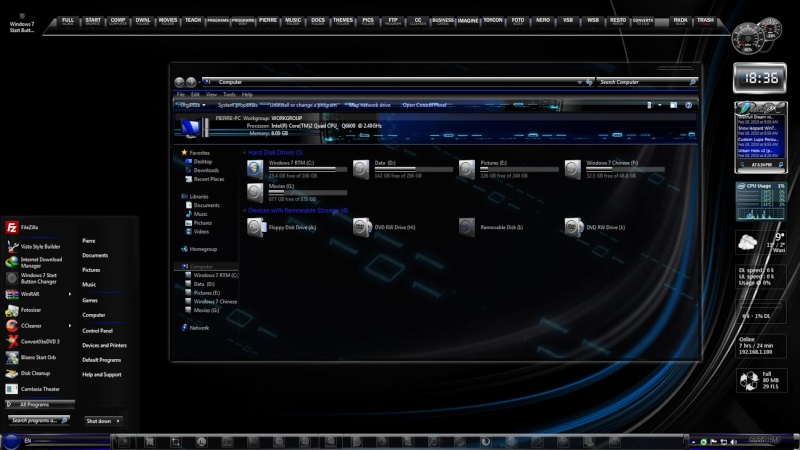Open NERO shortcut in top dock
800x450 pixels.
pyautogui.click(x=543, y=21)
